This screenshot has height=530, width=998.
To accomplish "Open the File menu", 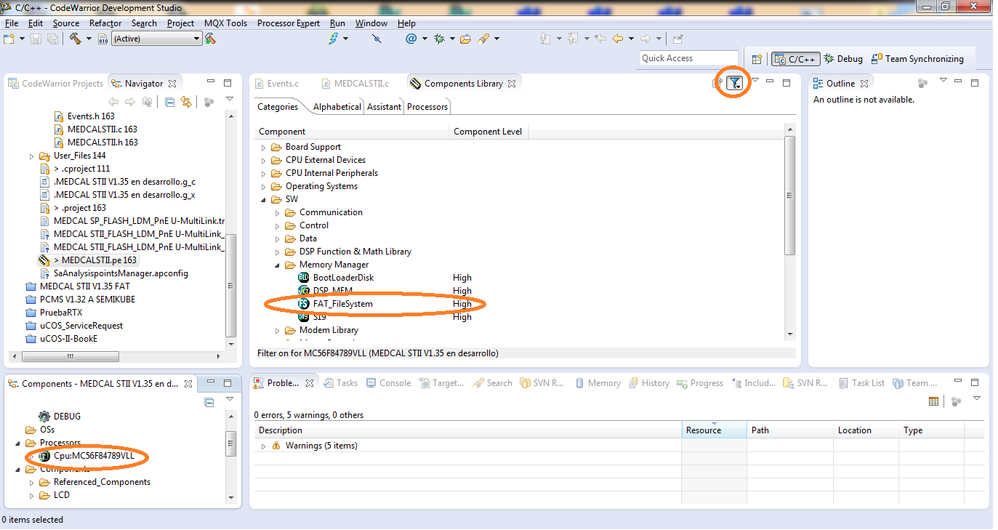I will point(11,24).
